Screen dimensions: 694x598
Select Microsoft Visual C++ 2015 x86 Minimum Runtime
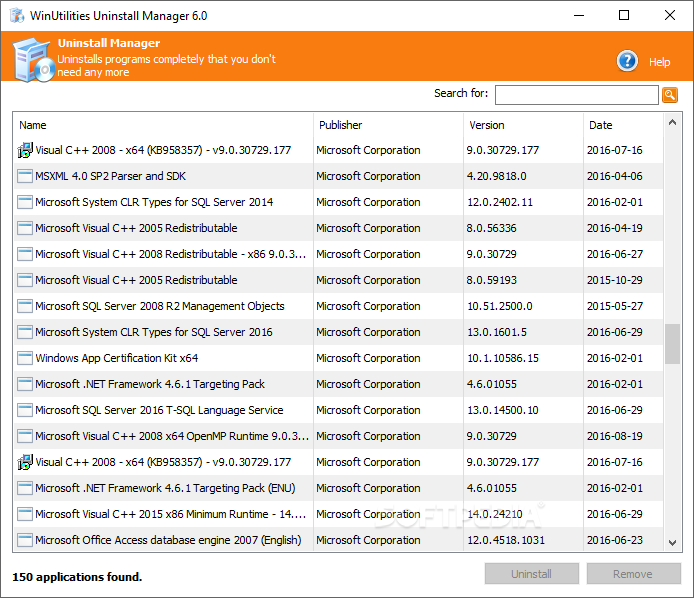click(x=170, y=514)
